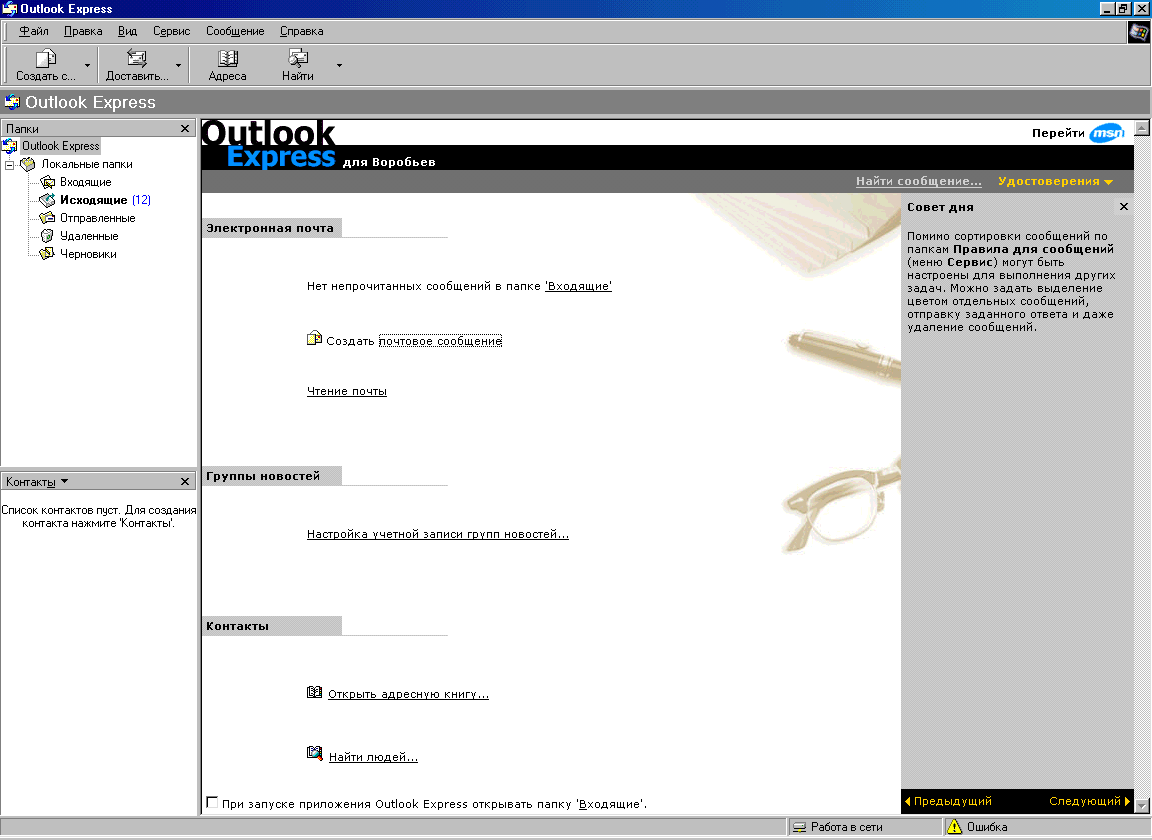
Task: Click the scrollbar up arrow of the main page
Action: (x=1142, y=128)
